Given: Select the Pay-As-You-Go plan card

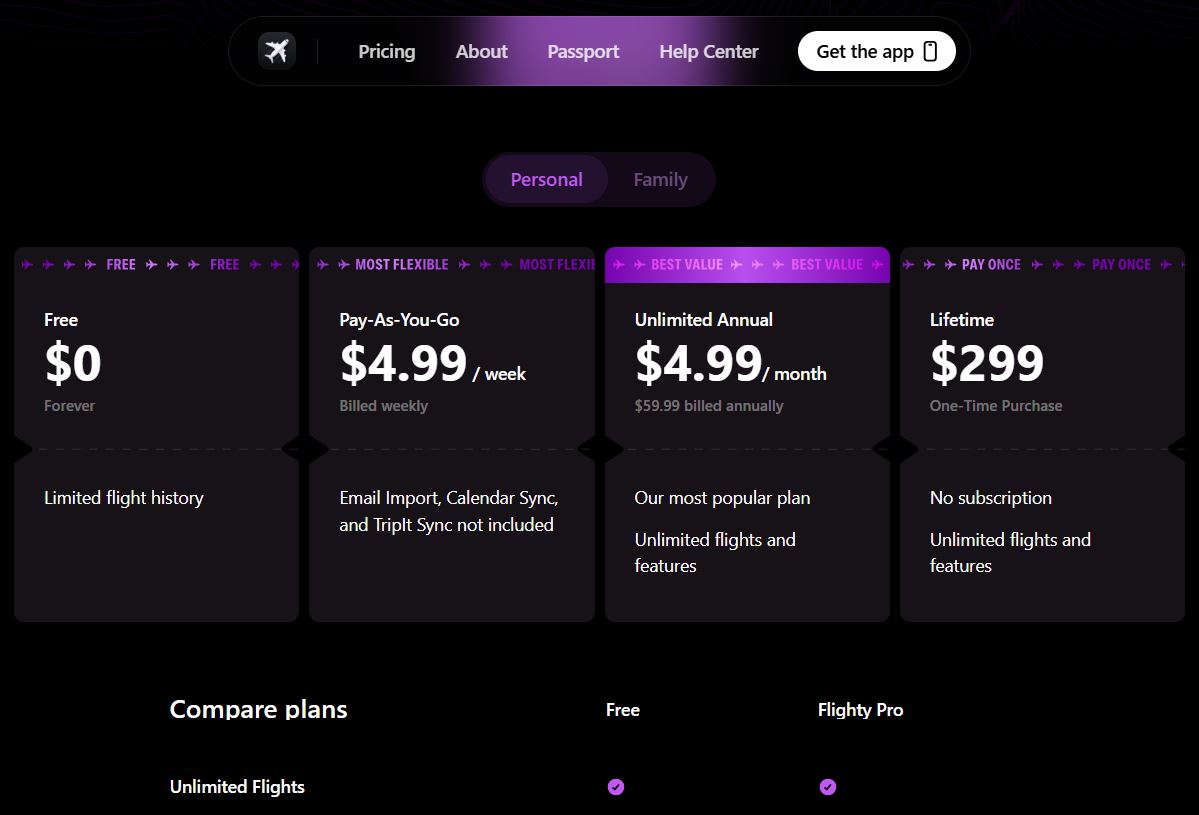Looking at the screenshot, I should 452,434.
